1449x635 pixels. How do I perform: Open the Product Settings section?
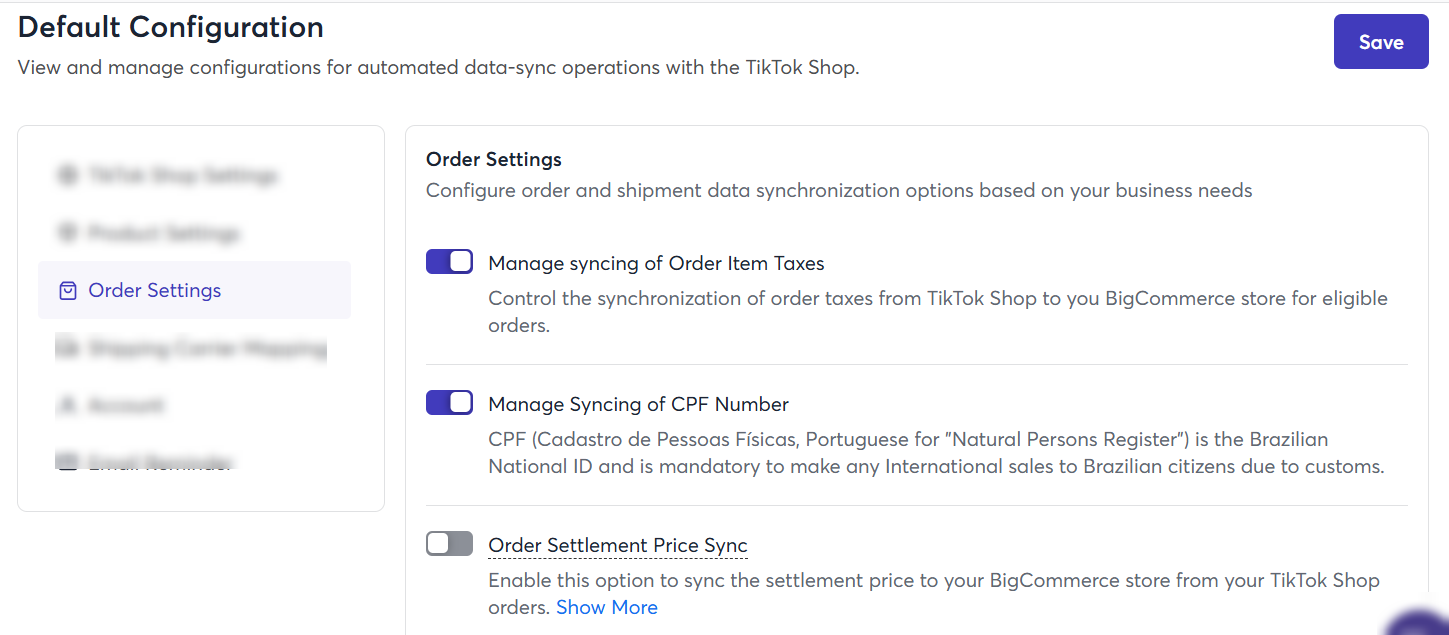(x=195, y=233)
